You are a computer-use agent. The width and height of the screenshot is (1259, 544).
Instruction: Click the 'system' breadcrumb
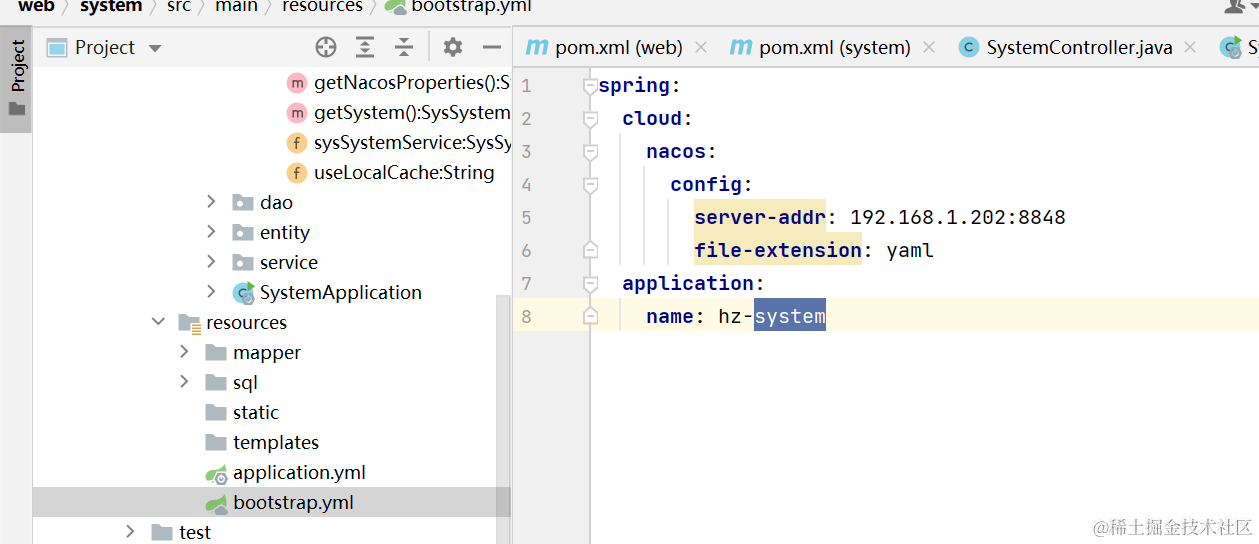pos(110,6)
